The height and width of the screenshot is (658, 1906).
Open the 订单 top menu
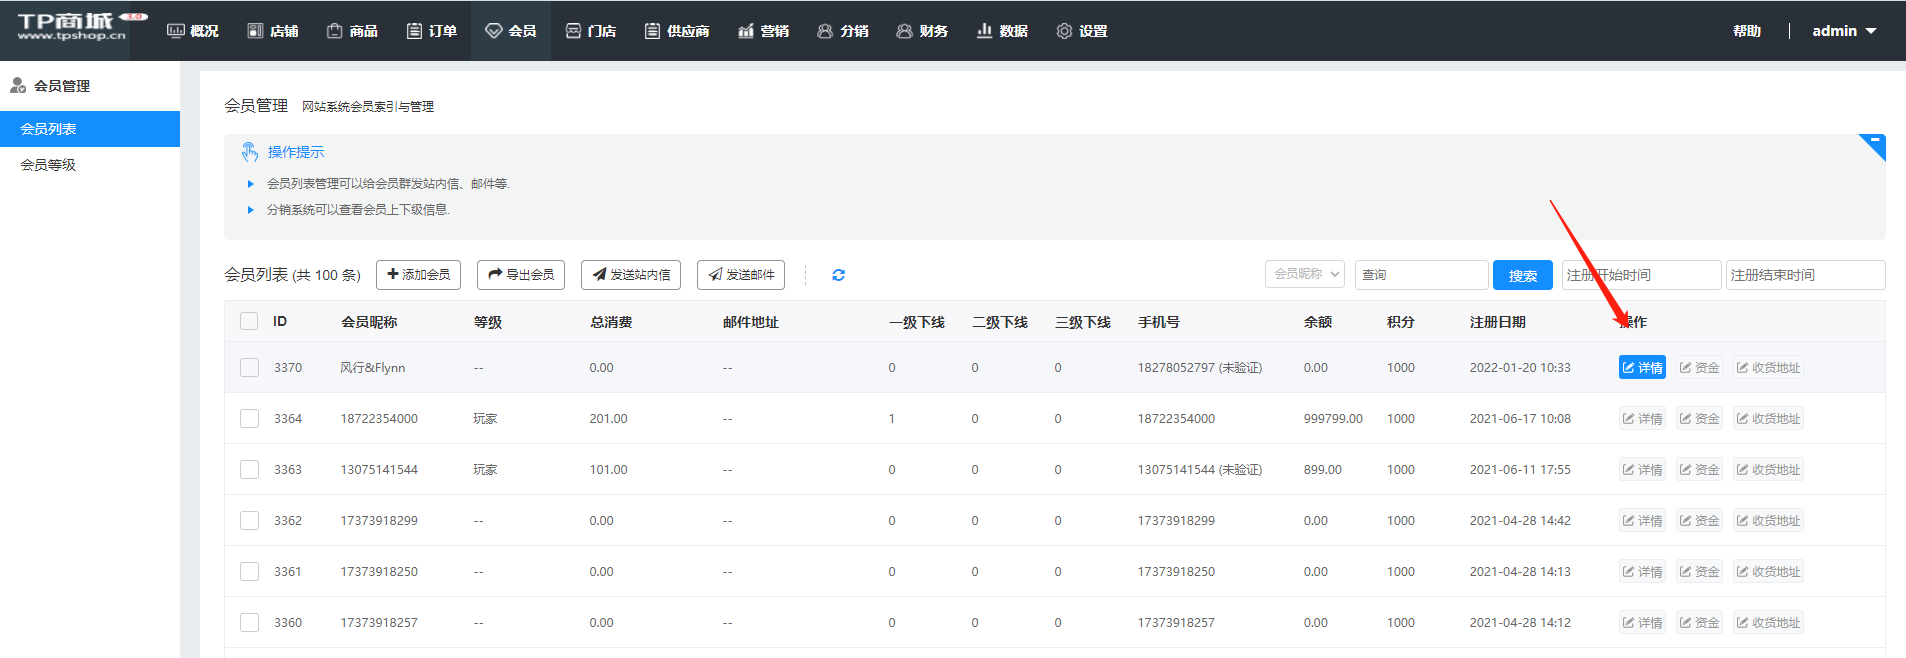[x=432, y=31]
